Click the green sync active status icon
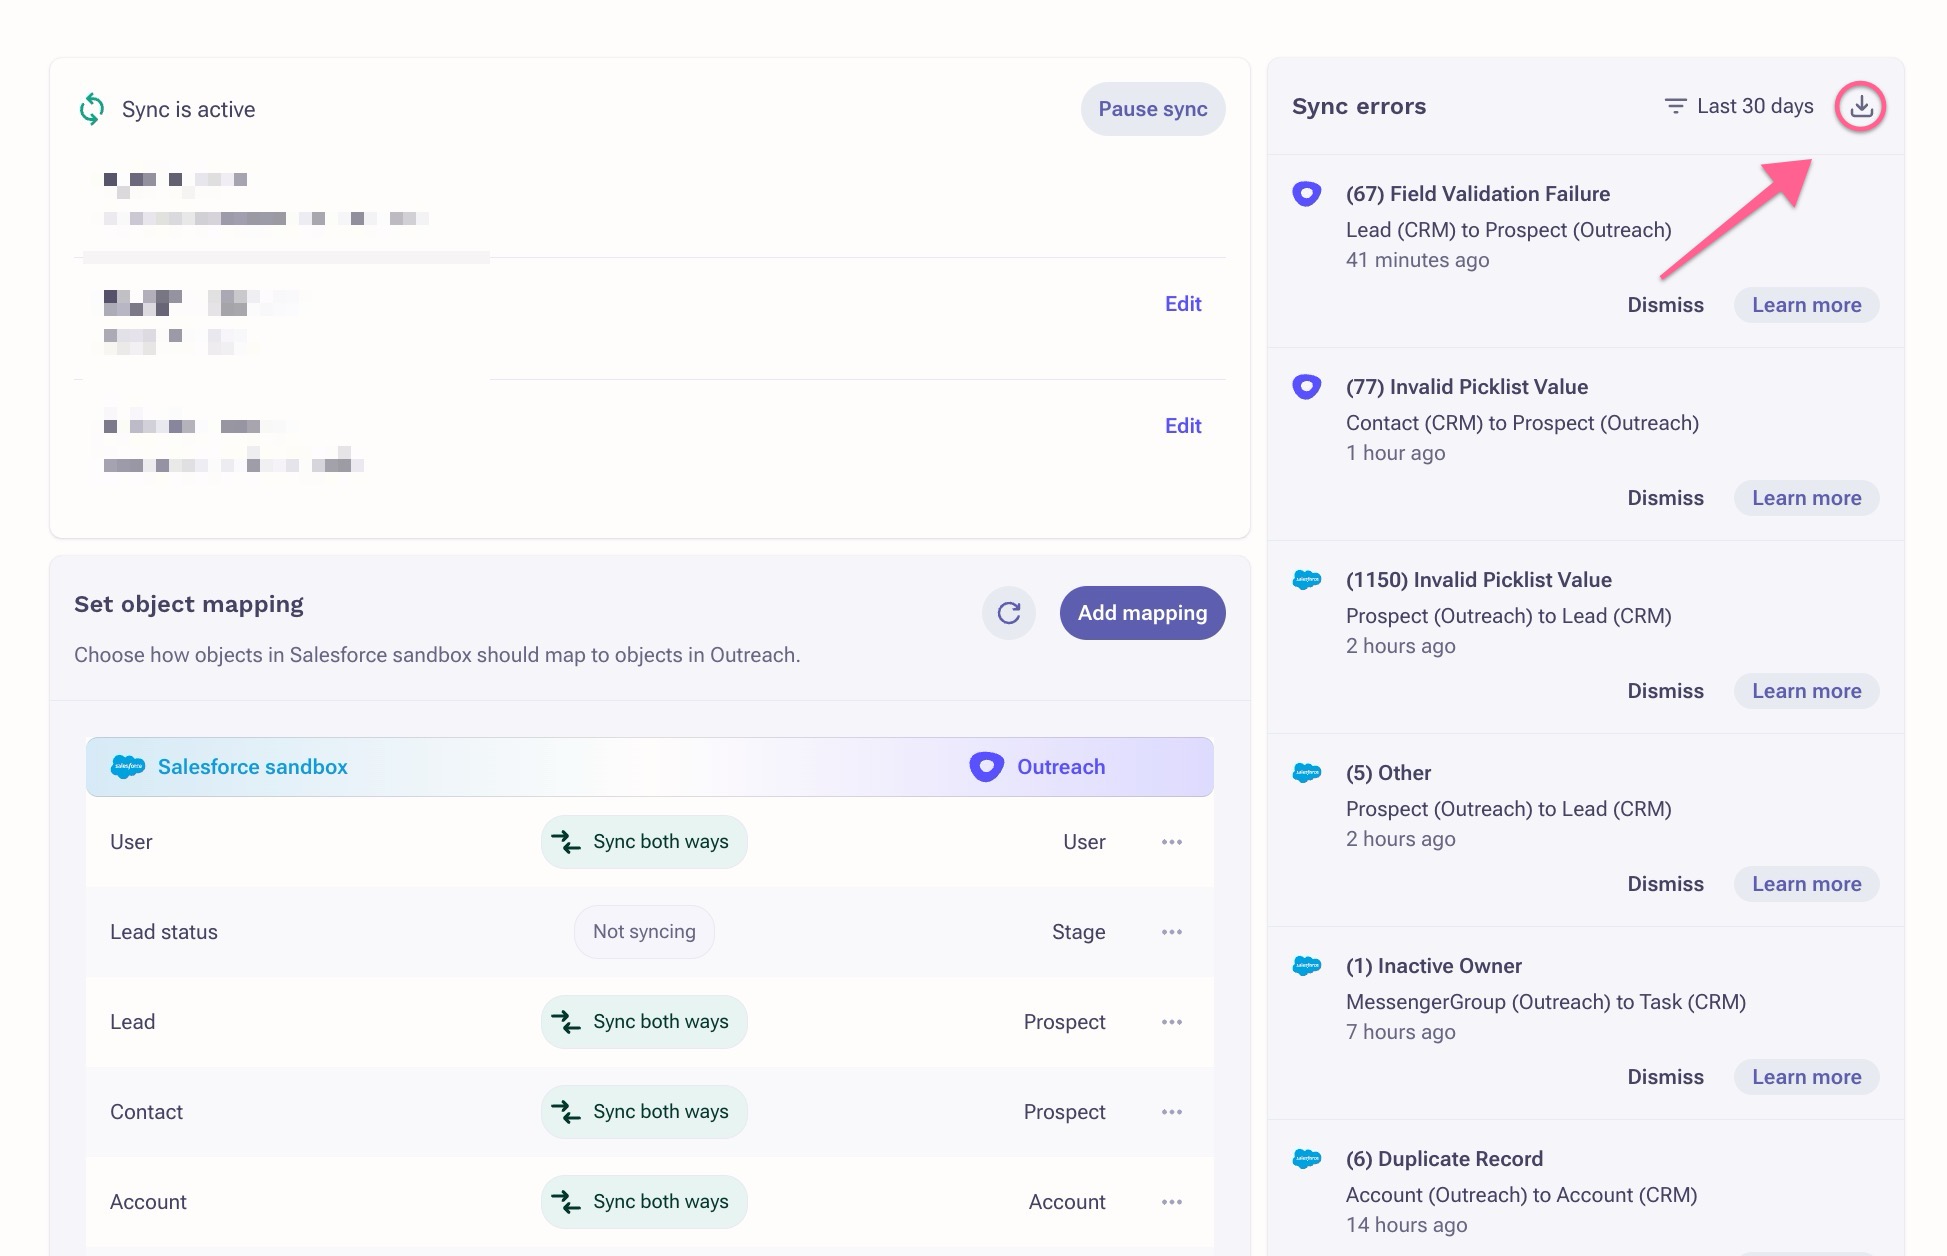 (92, 109)
